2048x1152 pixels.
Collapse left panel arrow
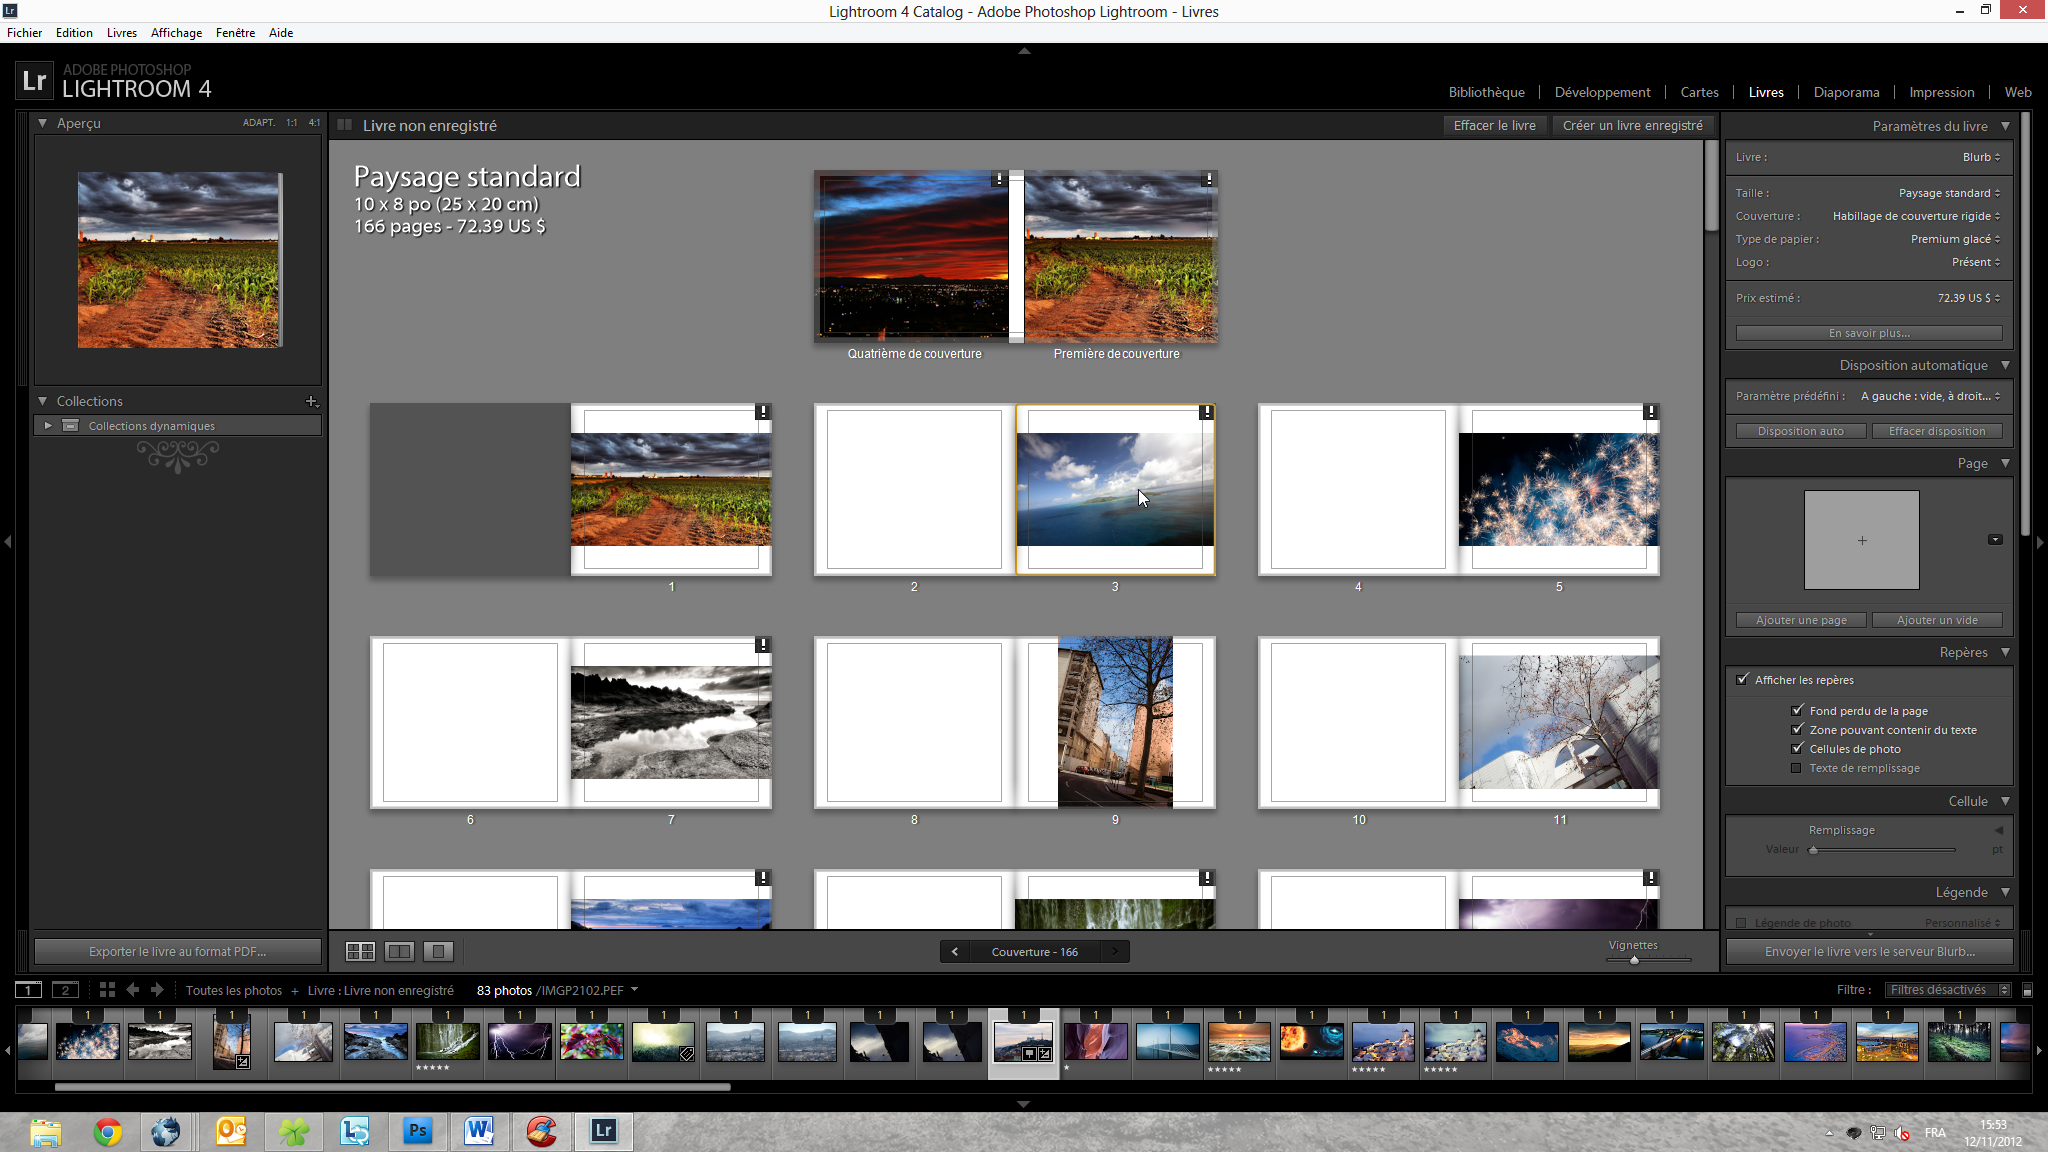[7, 541]
